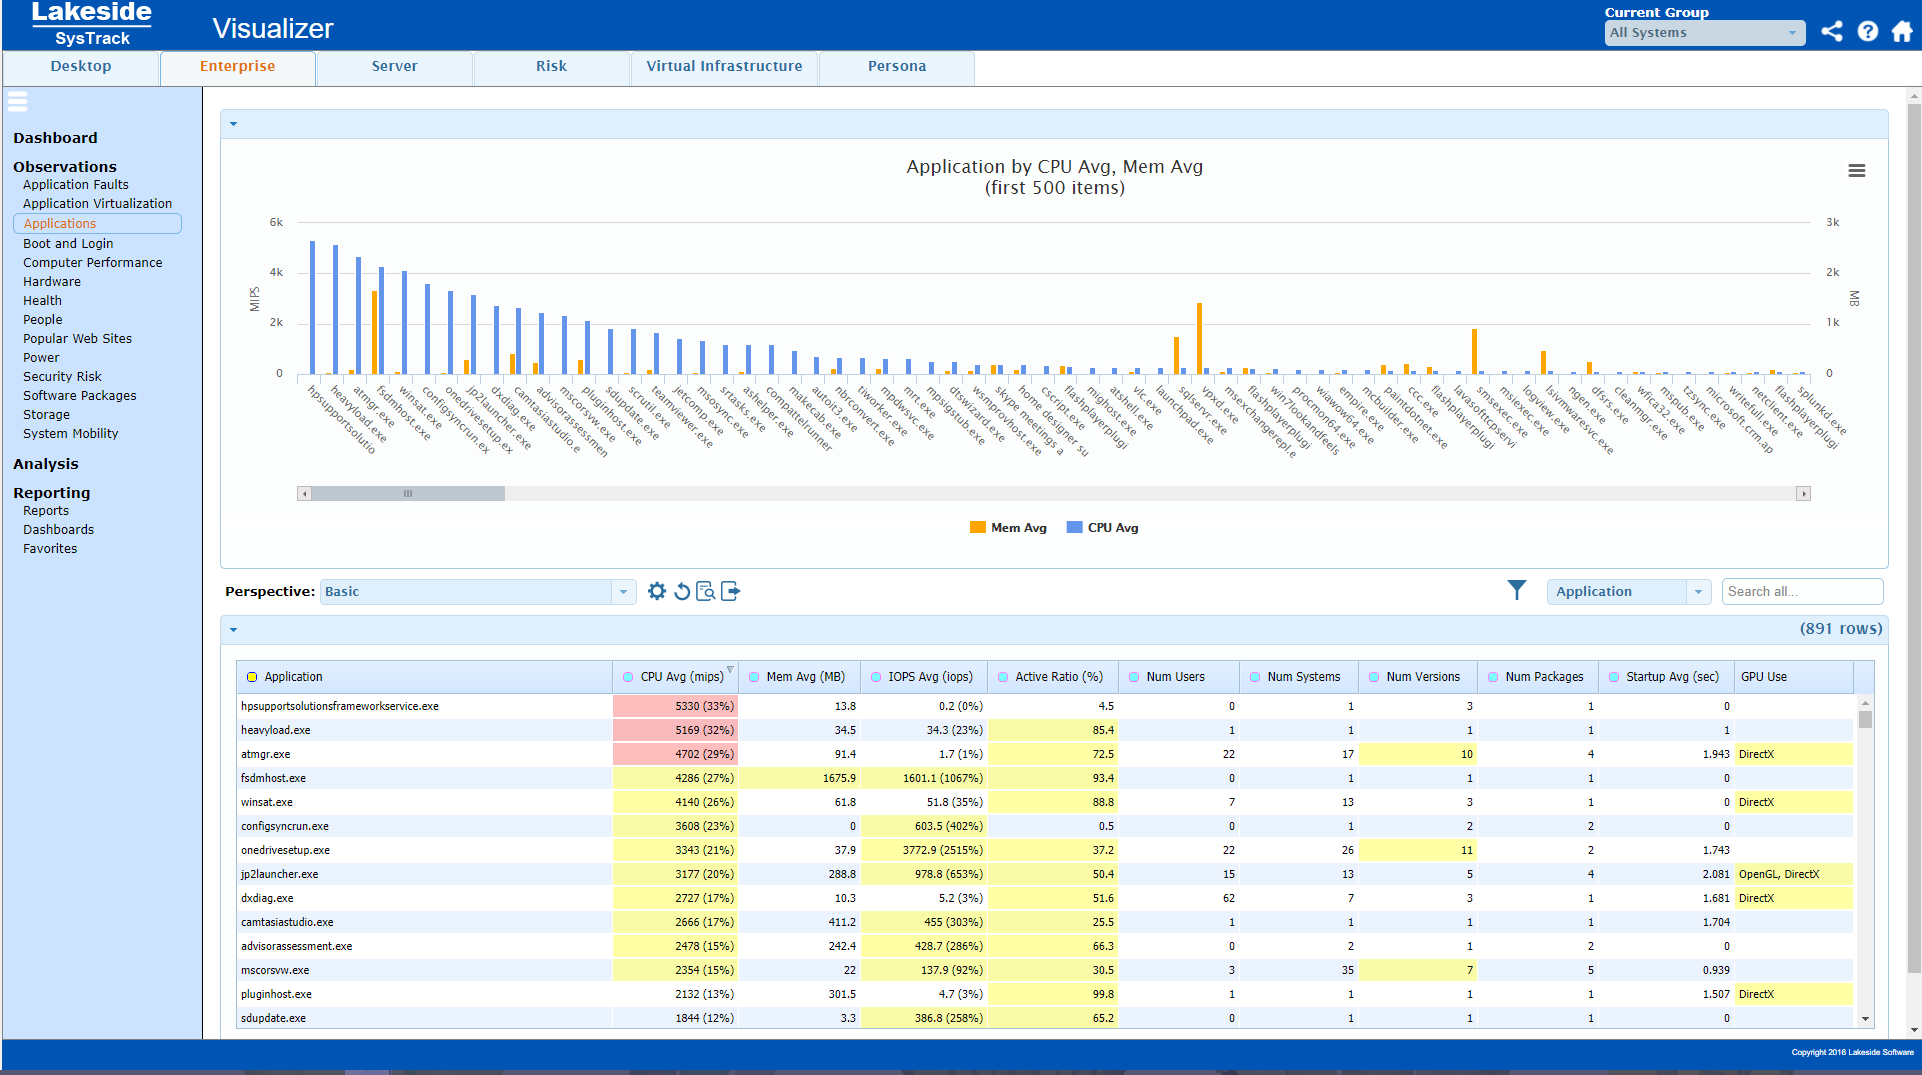Viewport: 1922px width, 1075px height.
Task: Open Computer Performance link
Action: pyautogui.click(x=93, y=263)
